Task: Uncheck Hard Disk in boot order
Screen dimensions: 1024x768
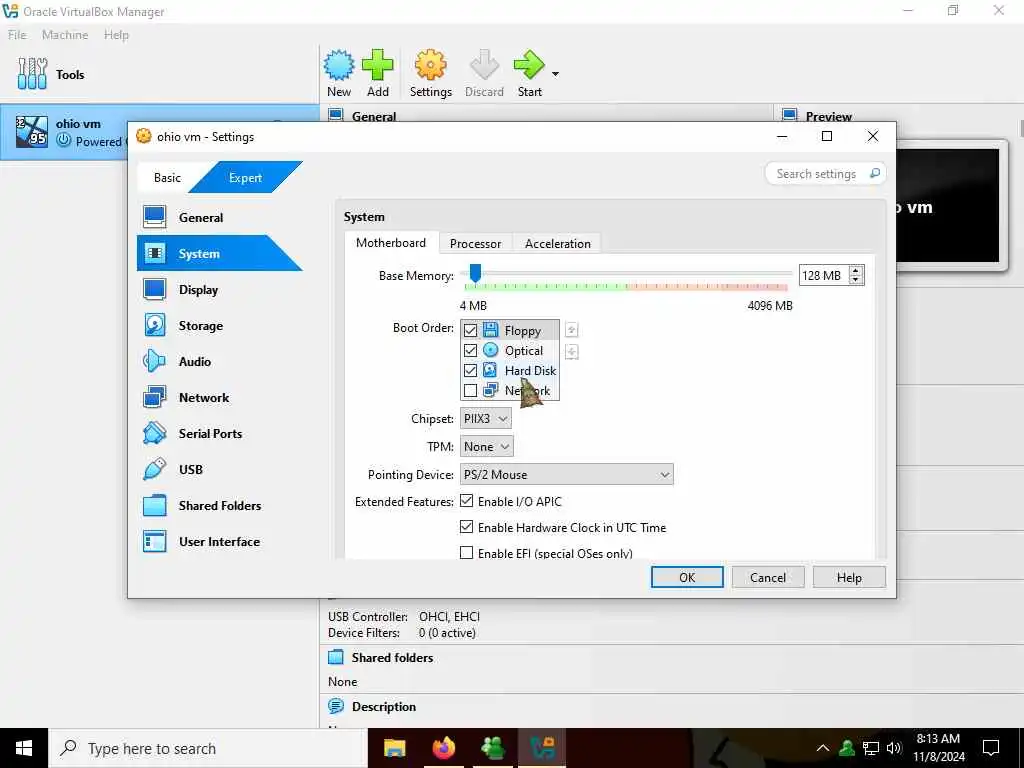Action: point(470,370)
